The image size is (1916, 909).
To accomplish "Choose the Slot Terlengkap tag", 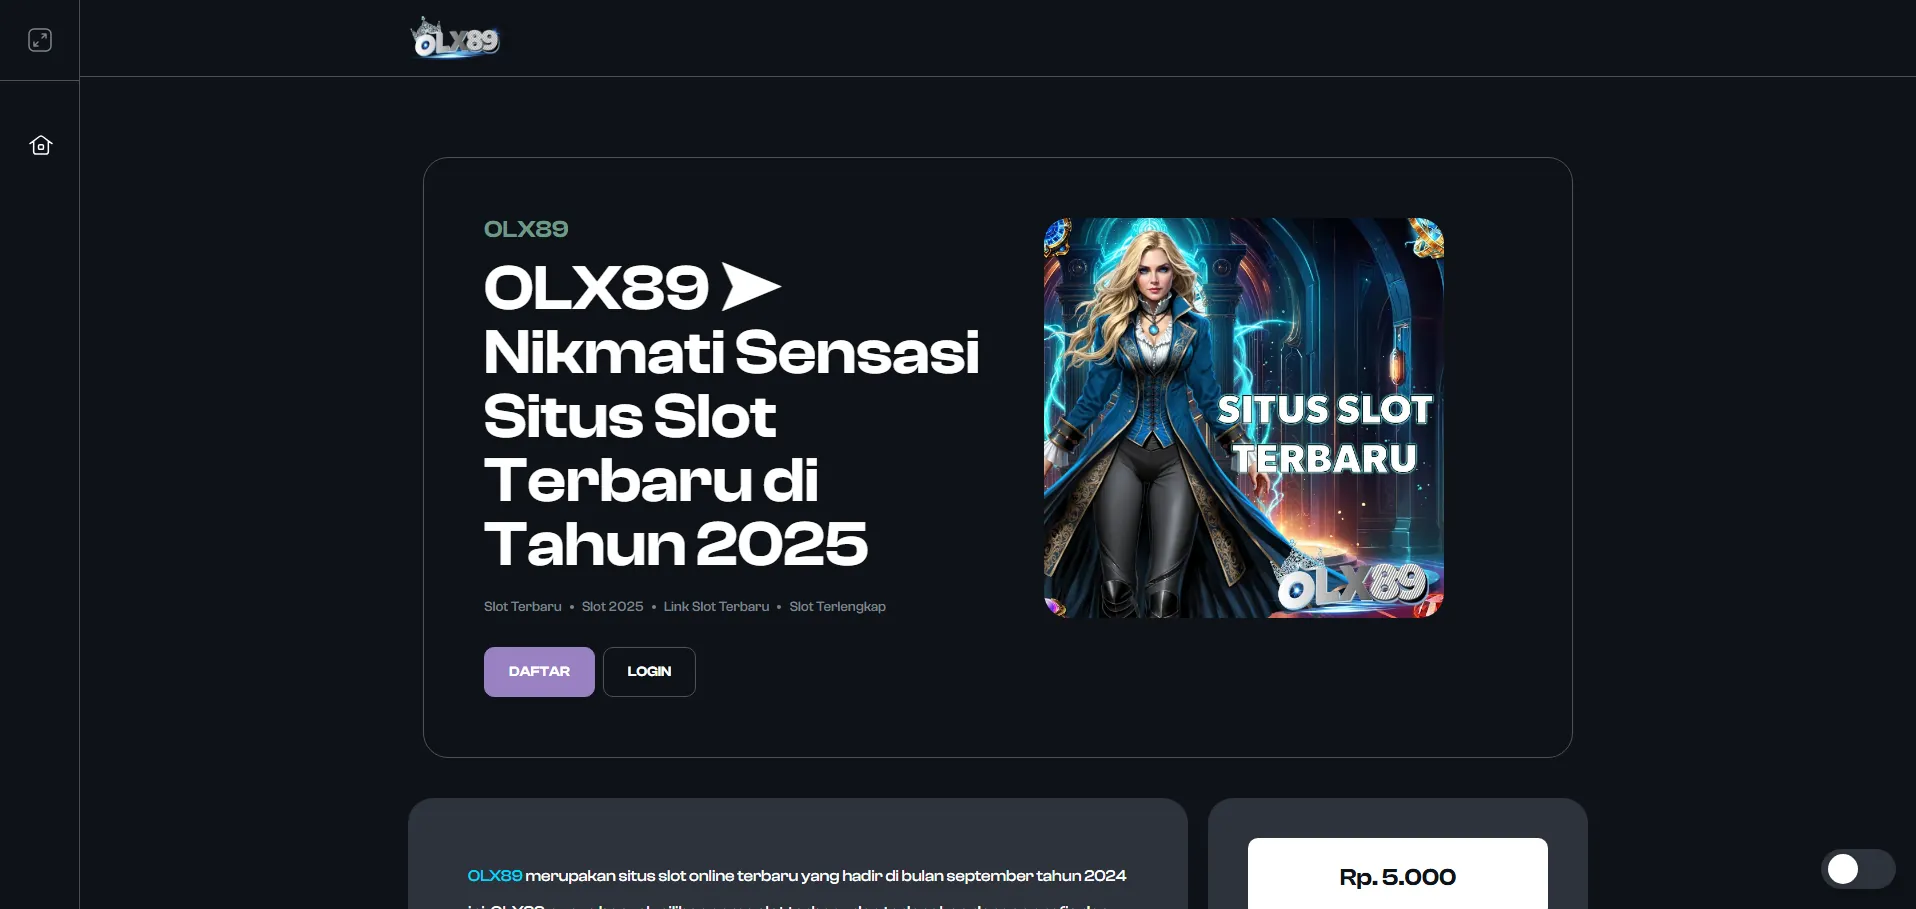I will [837, 607].
